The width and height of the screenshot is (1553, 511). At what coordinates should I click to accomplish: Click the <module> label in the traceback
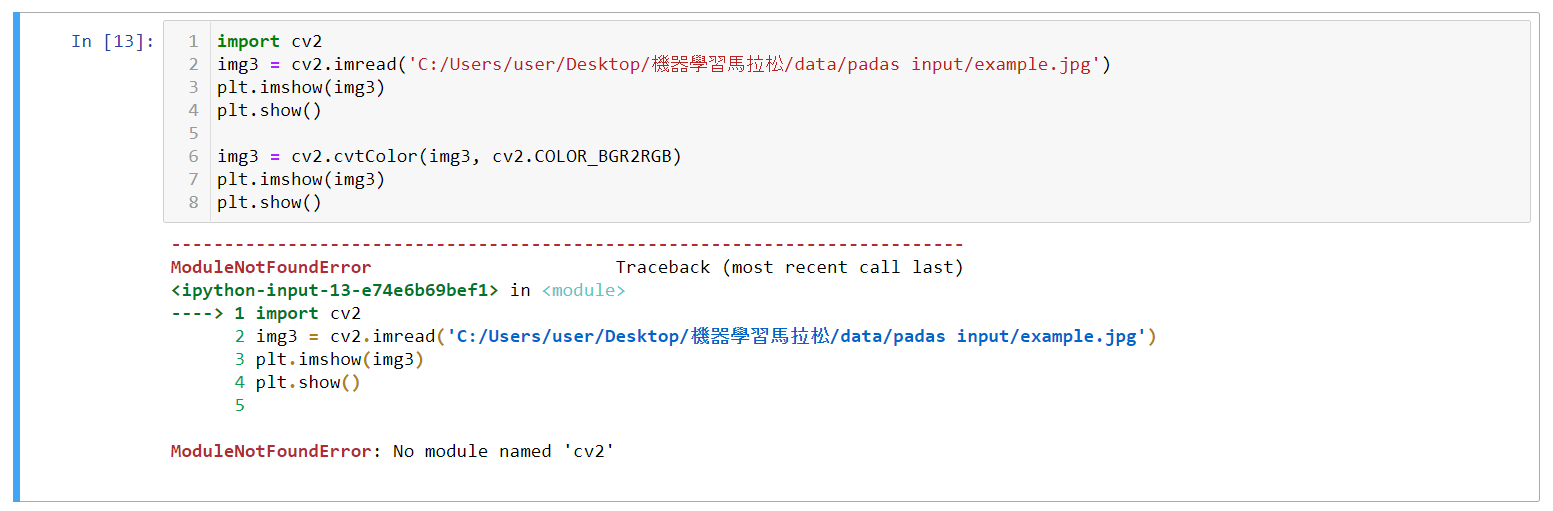[584, 290]
